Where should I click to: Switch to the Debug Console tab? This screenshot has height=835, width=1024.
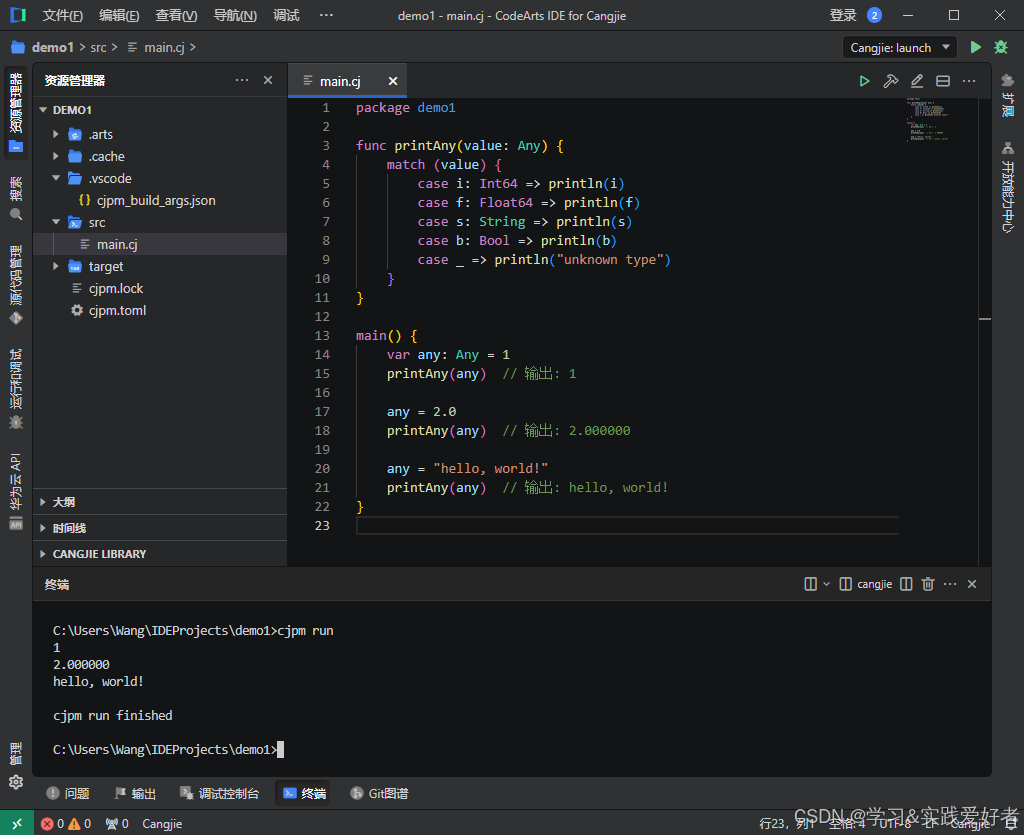tap(219, 793)
